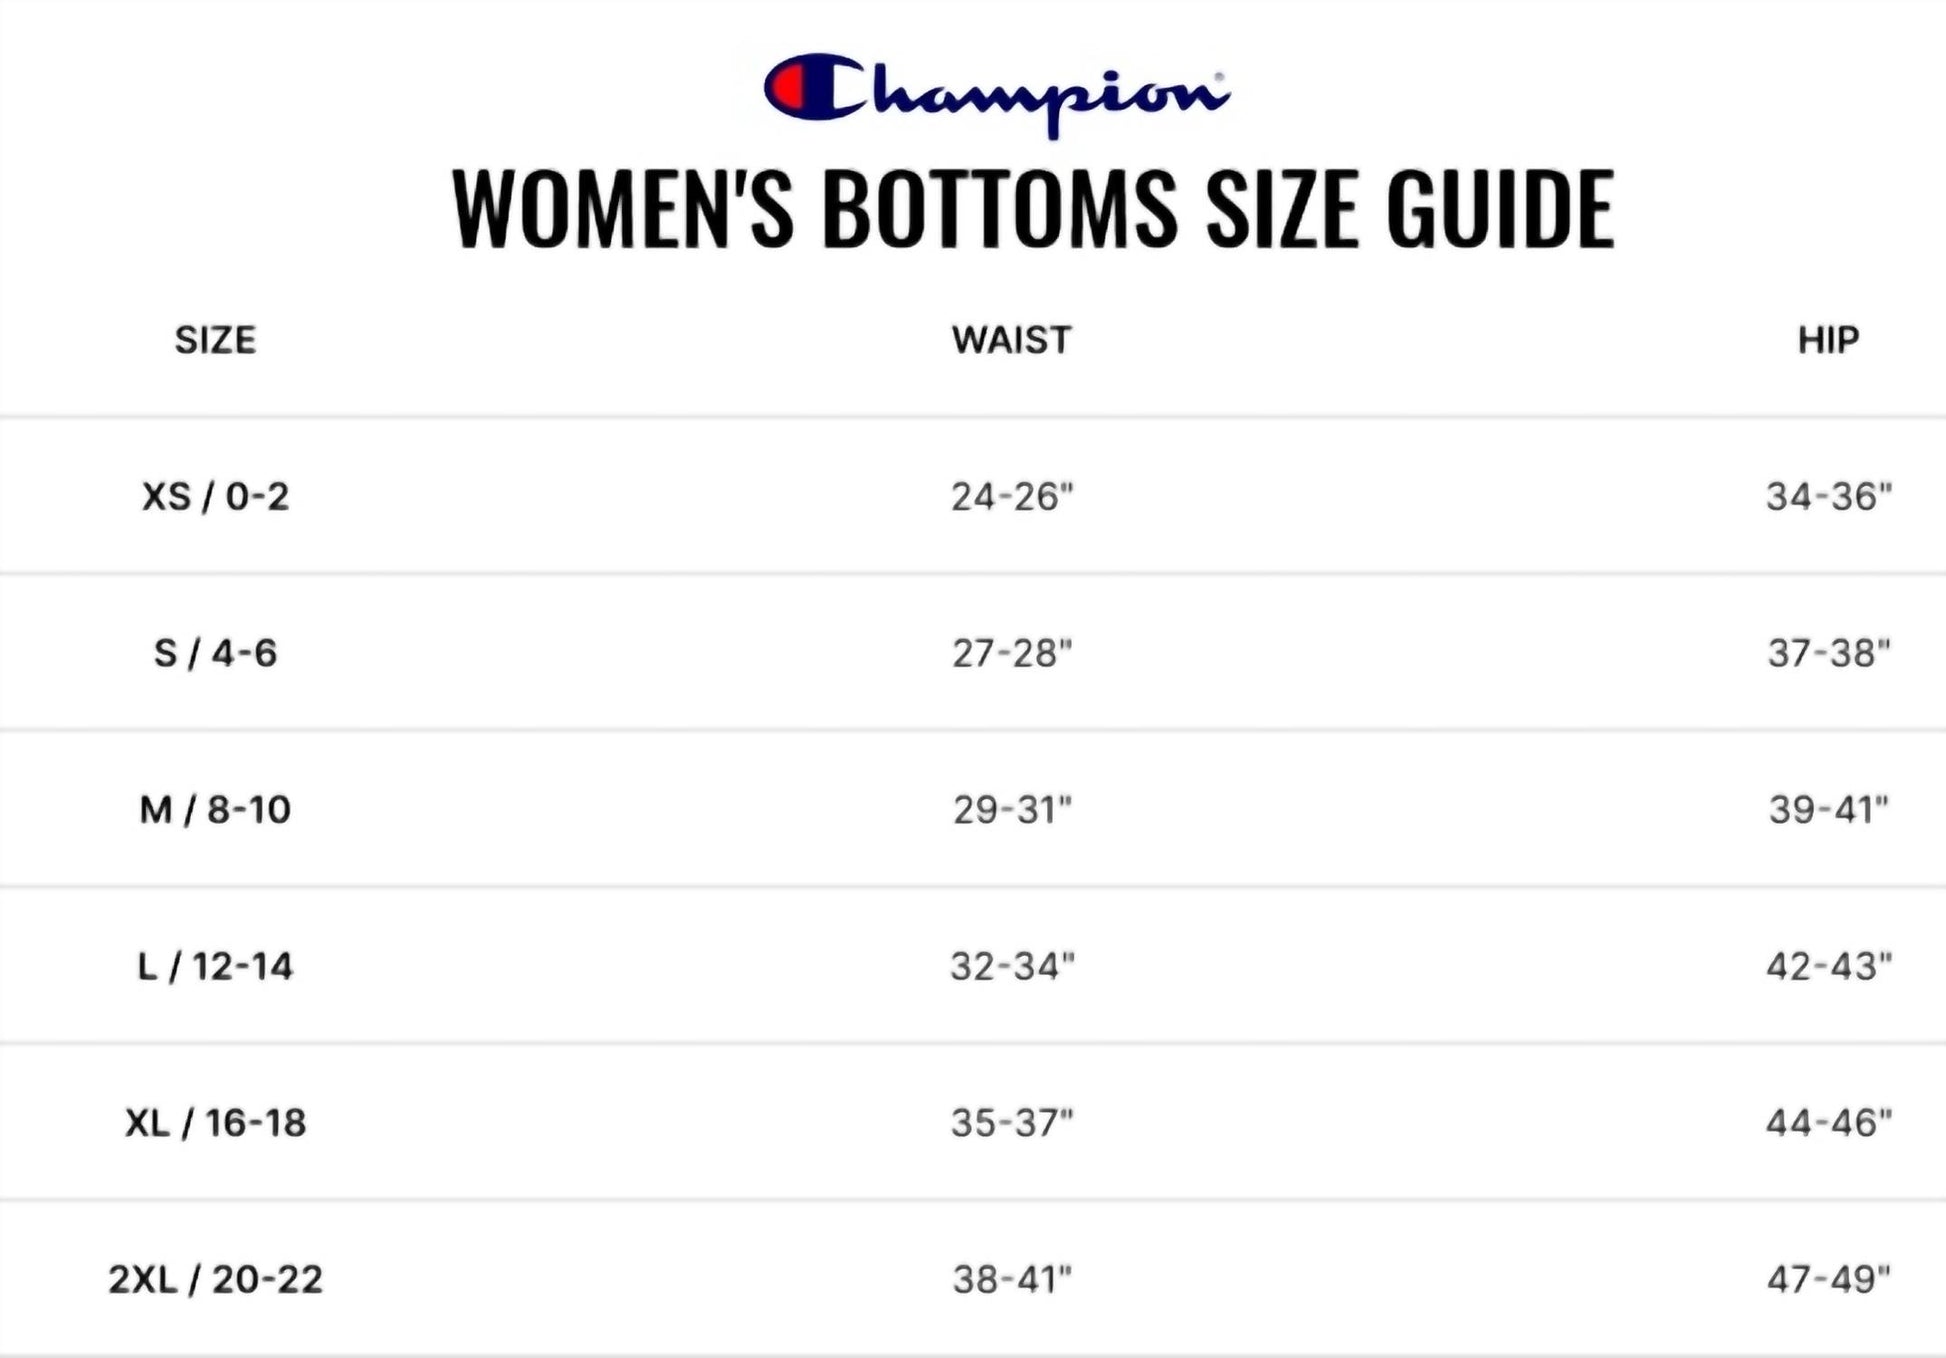Select the 38-41" waist measurement
The image size is (1946, 1358).
coord(1011,1279)
